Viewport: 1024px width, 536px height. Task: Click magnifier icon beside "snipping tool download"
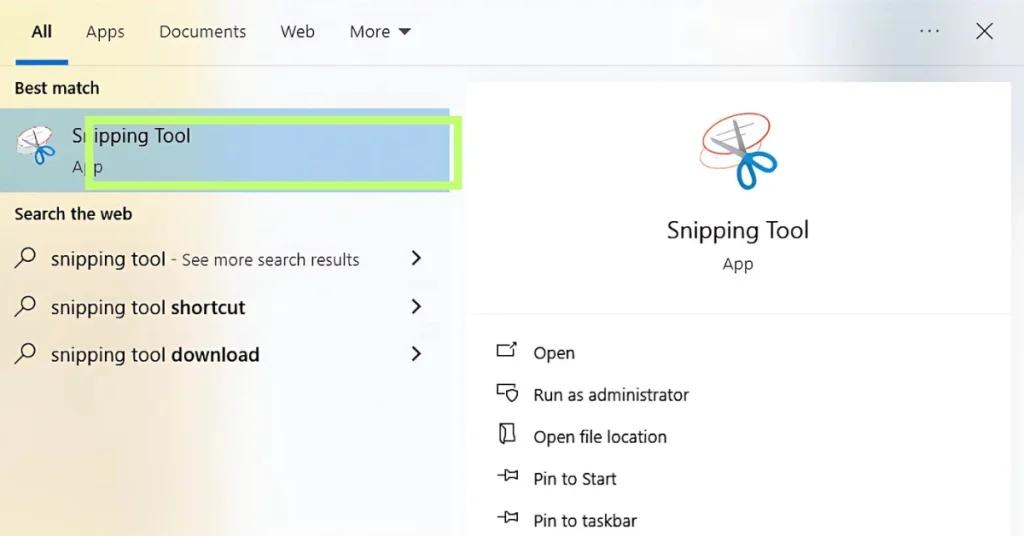25,353
